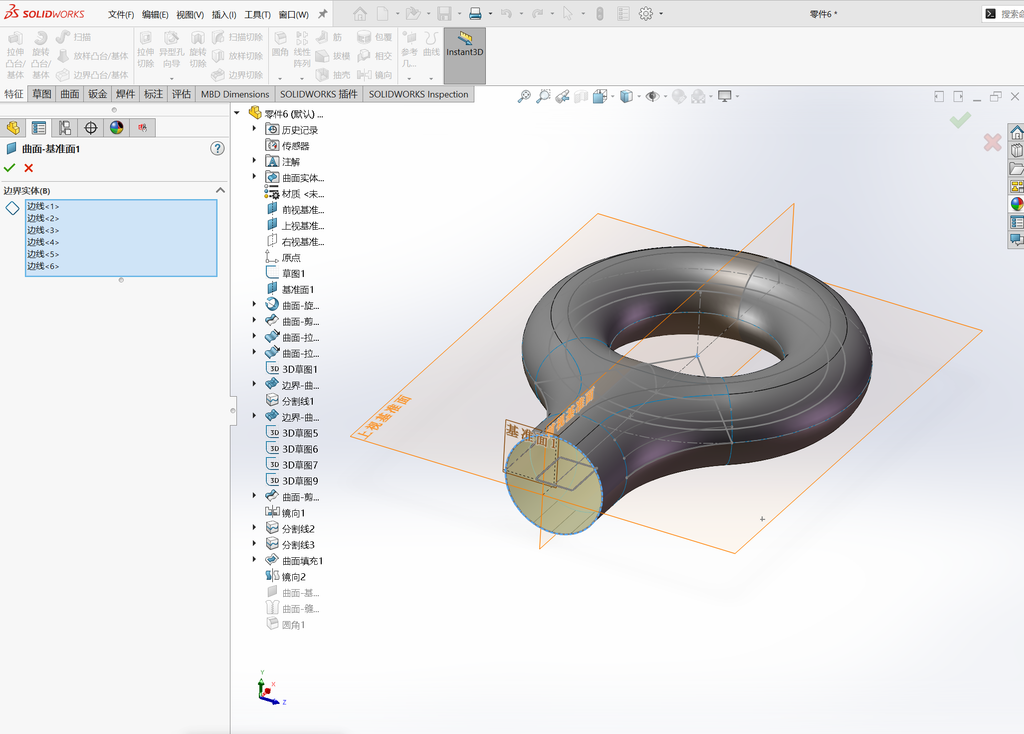The width and height of the screenshot is (1024, 734).
Task: Click the Home icon in the top toolbar
Action: (x=359, y=14)
